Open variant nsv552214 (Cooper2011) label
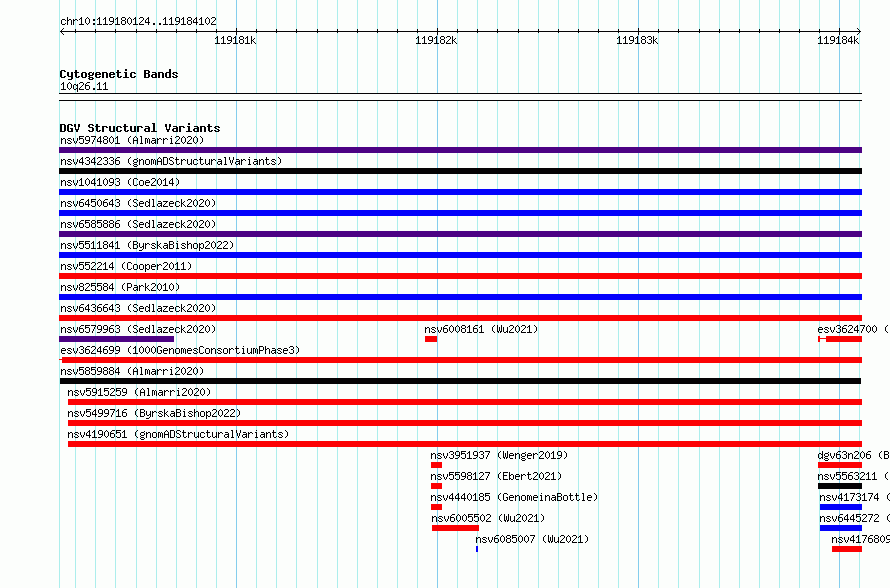The width and height of the screenshot is (890, 588). point(126,266)
